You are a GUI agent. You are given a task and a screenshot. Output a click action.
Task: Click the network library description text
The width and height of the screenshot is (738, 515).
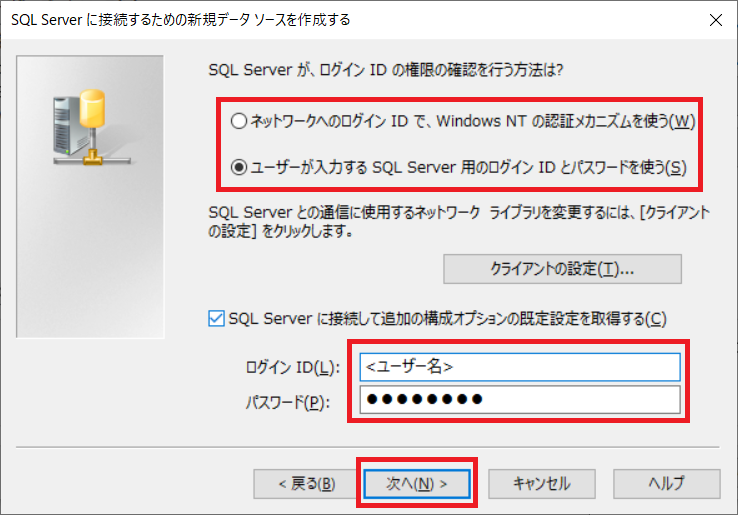point(459,221)
